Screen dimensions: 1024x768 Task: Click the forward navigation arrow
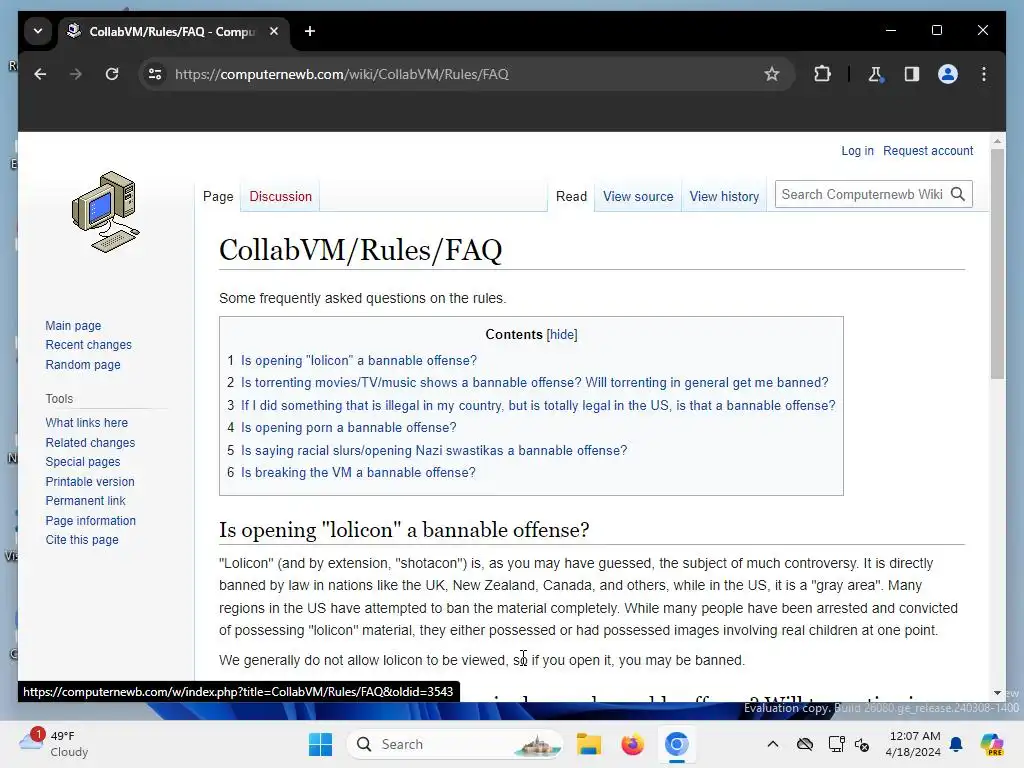[76, 74]
